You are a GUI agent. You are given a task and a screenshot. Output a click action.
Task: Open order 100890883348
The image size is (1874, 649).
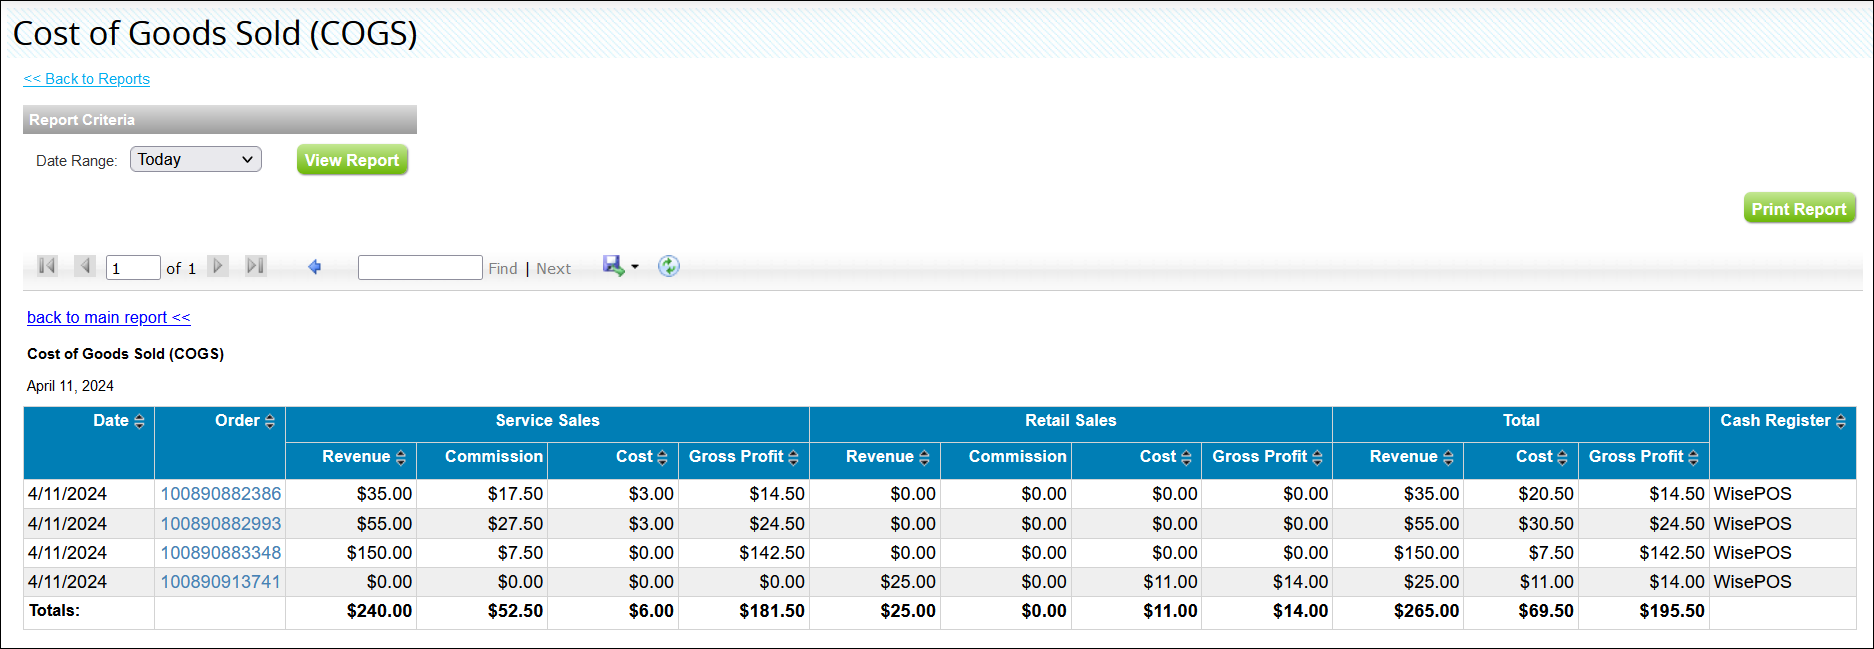pos(221,553)
